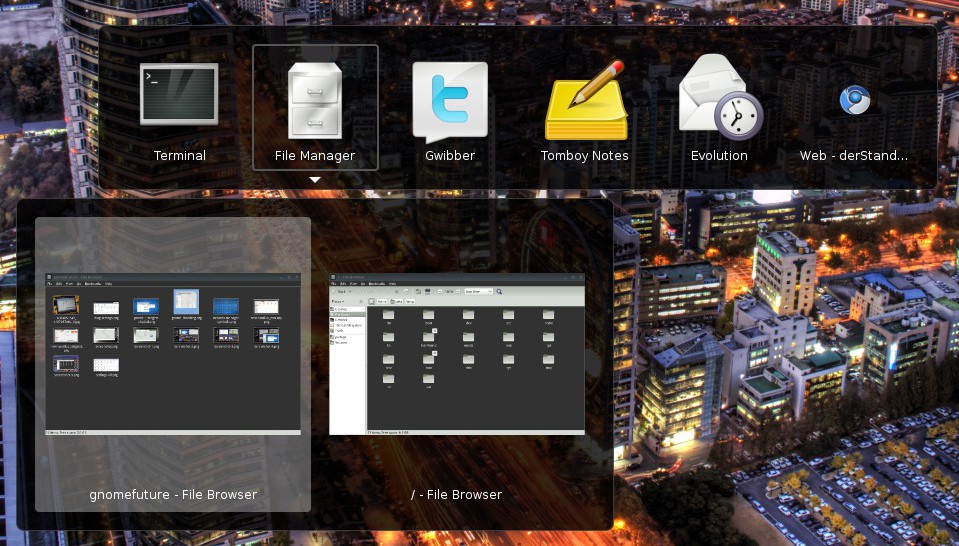Click the "gnomefuture - File Browser" caption
The height and width of the screenshot is (546, 959).
[173, 494]
